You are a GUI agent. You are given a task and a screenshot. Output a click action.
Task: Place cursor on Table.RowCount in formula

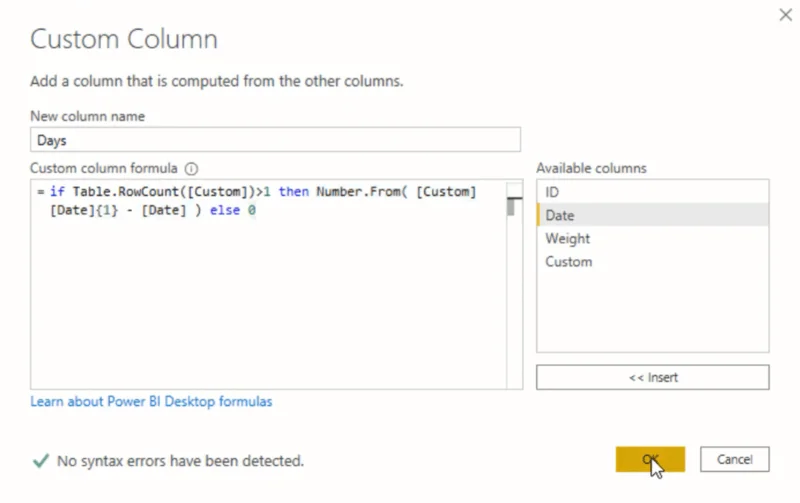[x=126, y=192]
